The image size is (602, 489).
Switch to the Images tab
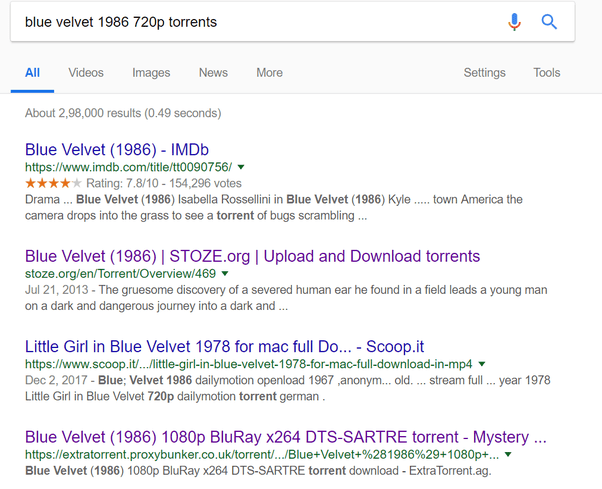click(151, 73)
